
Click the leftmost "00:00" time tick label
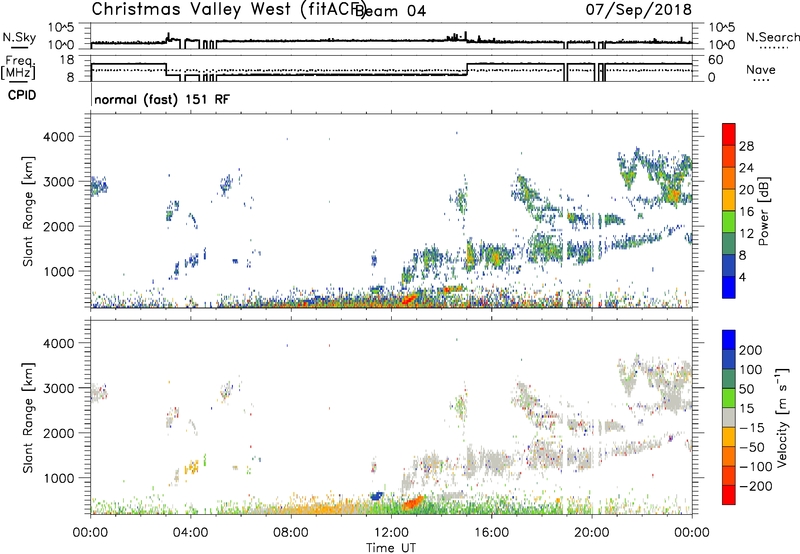tap(90, 533)
